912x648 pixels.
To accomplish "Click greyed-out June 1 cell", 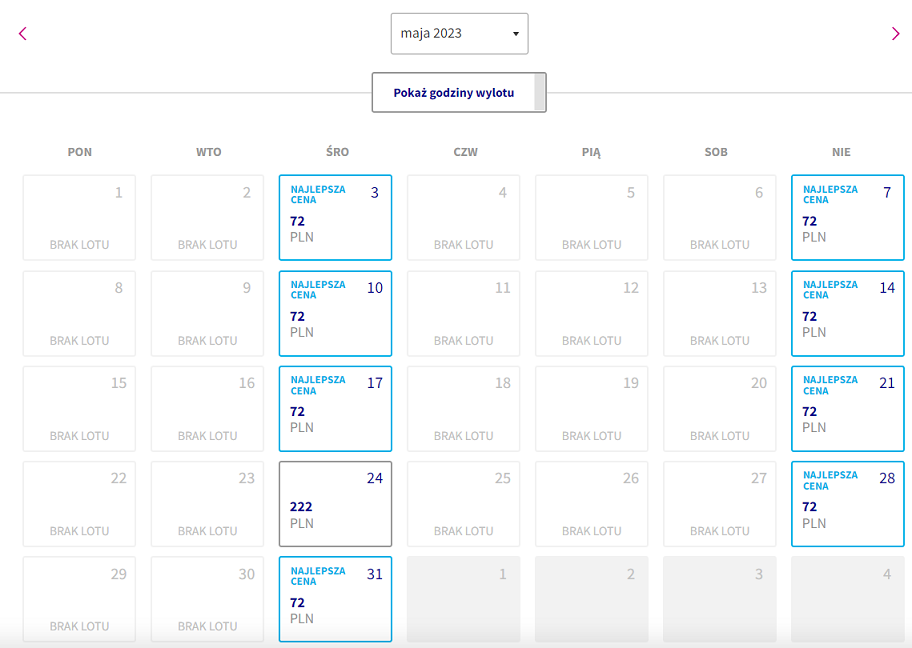I will (464, 599).
